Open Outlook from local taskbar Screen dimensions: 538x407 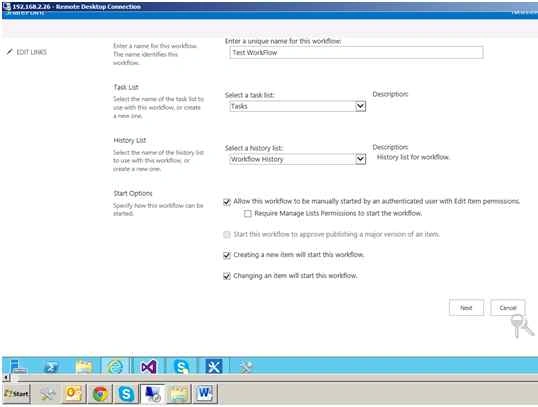pos(73,393)
